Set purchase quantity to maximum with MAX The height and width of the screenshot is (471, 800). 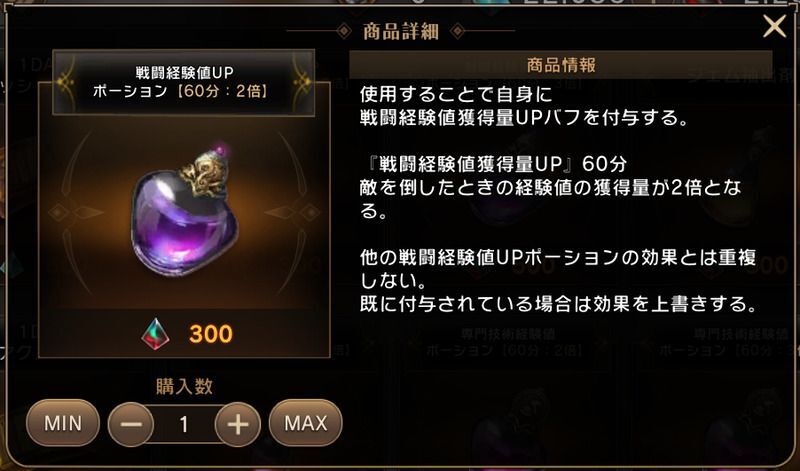306,423
